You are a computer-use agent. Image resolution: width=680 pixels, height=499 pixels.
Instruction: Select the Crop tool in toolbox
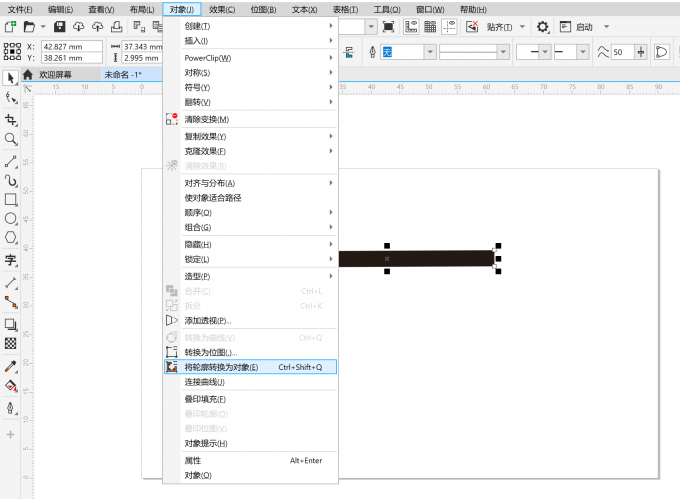(11, 119)
